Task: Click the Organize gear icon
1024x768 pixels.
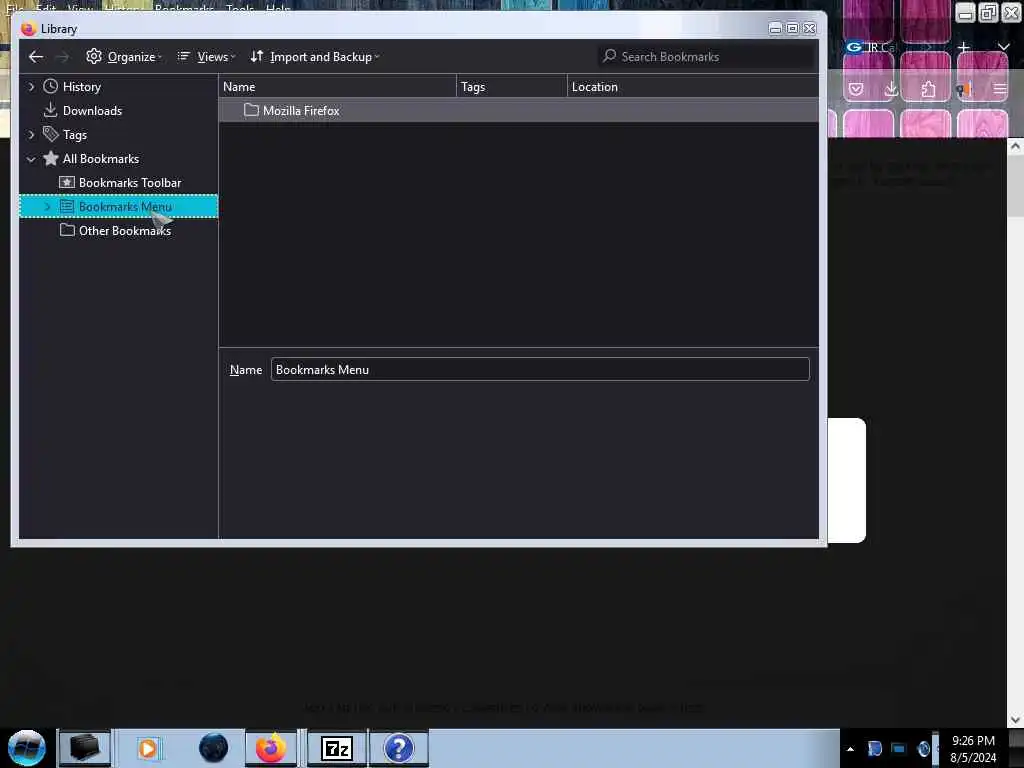Action: pos(94,56)
